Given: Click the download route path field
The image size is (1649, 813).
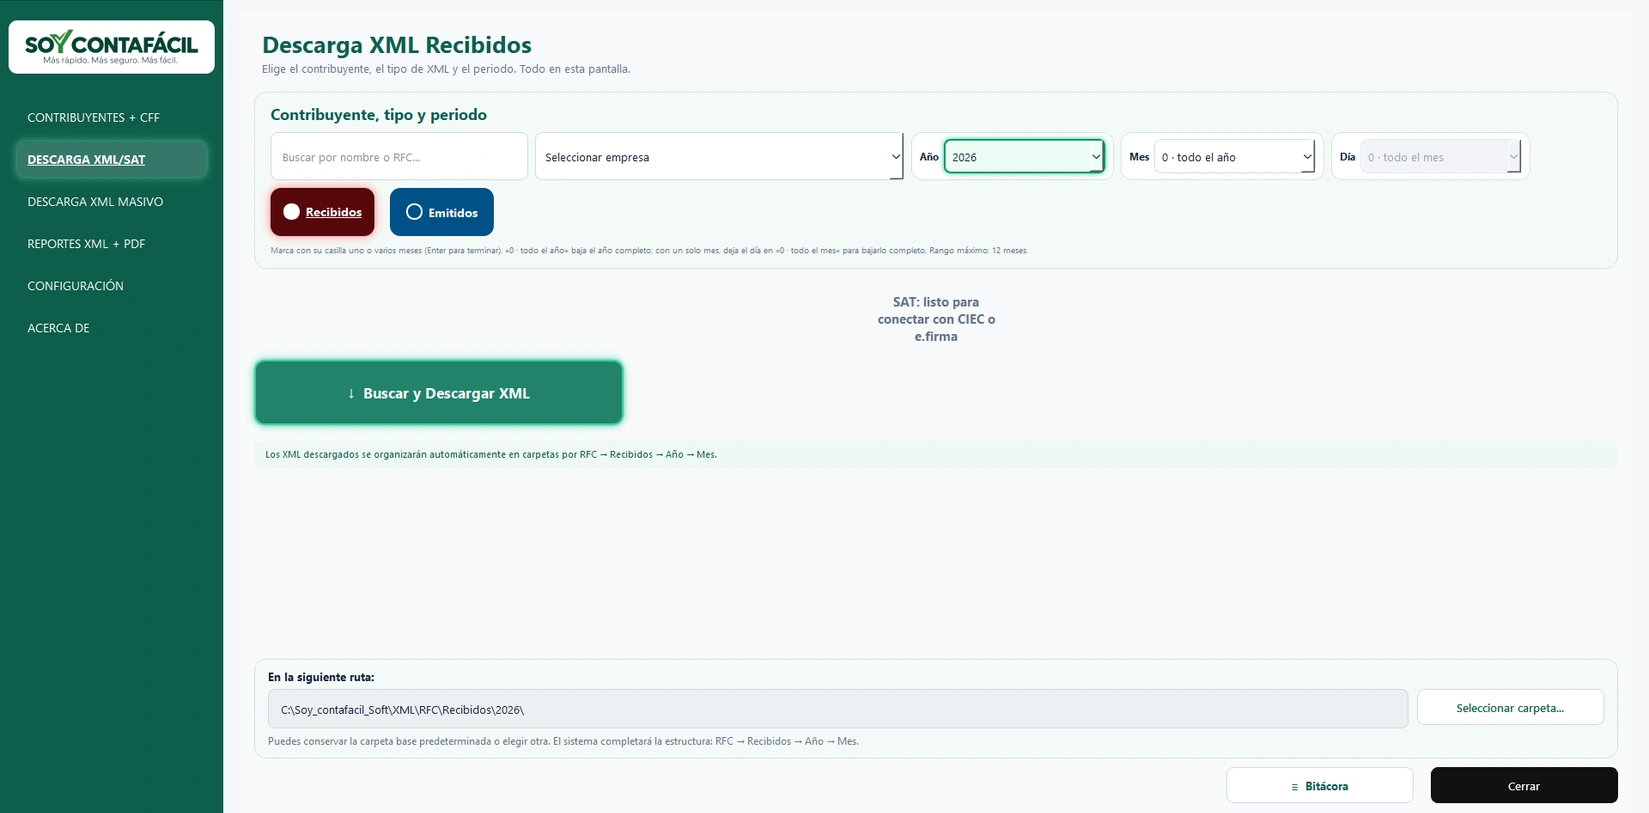Looking at the screenshot, I should 838,709.
